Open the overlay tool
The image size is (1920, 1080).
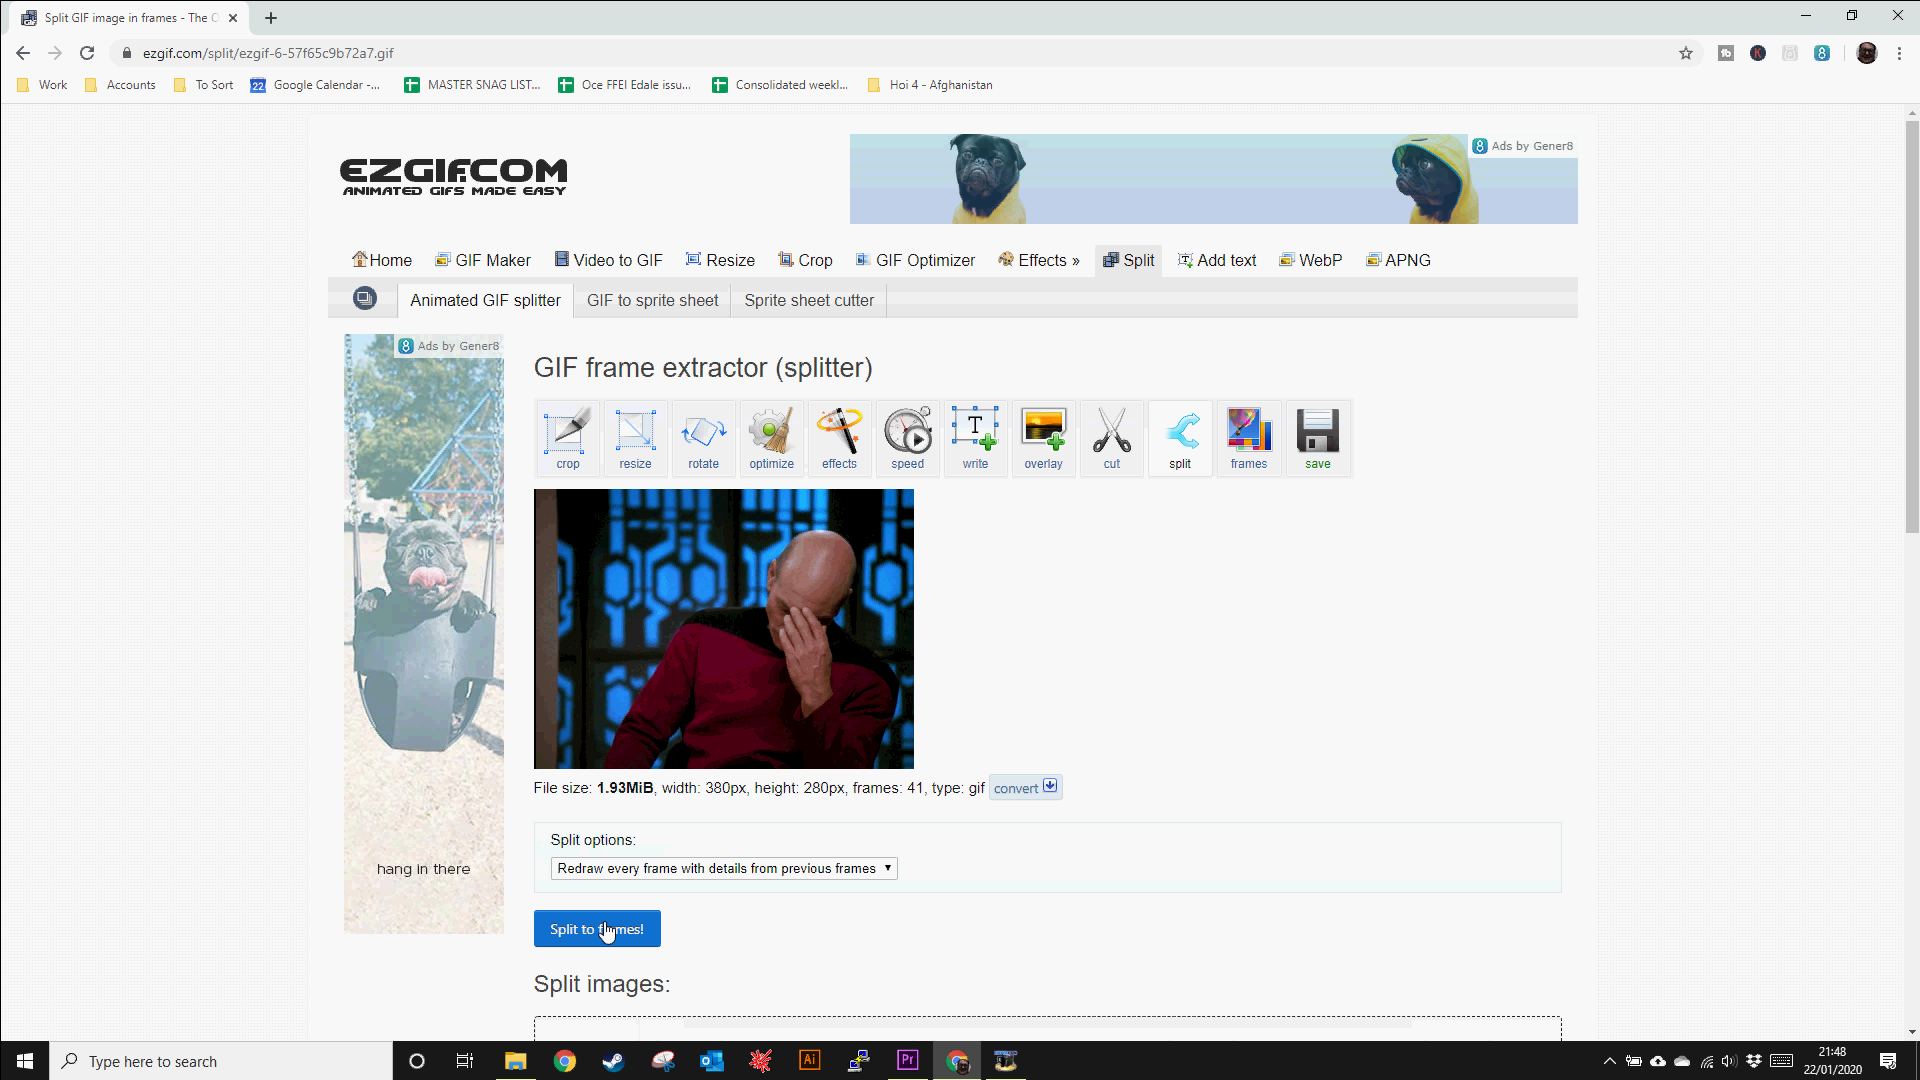[x=1043, y=438]
